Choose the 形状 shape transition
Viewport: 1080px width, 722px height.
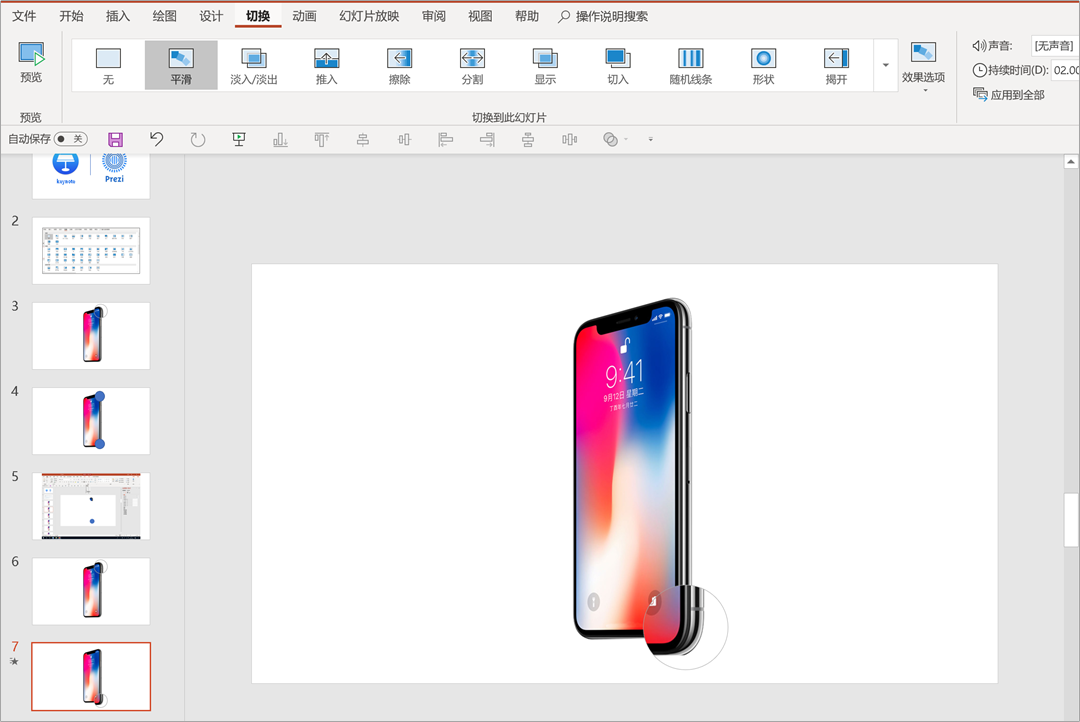pyautogui.click(x=764, y=65)
